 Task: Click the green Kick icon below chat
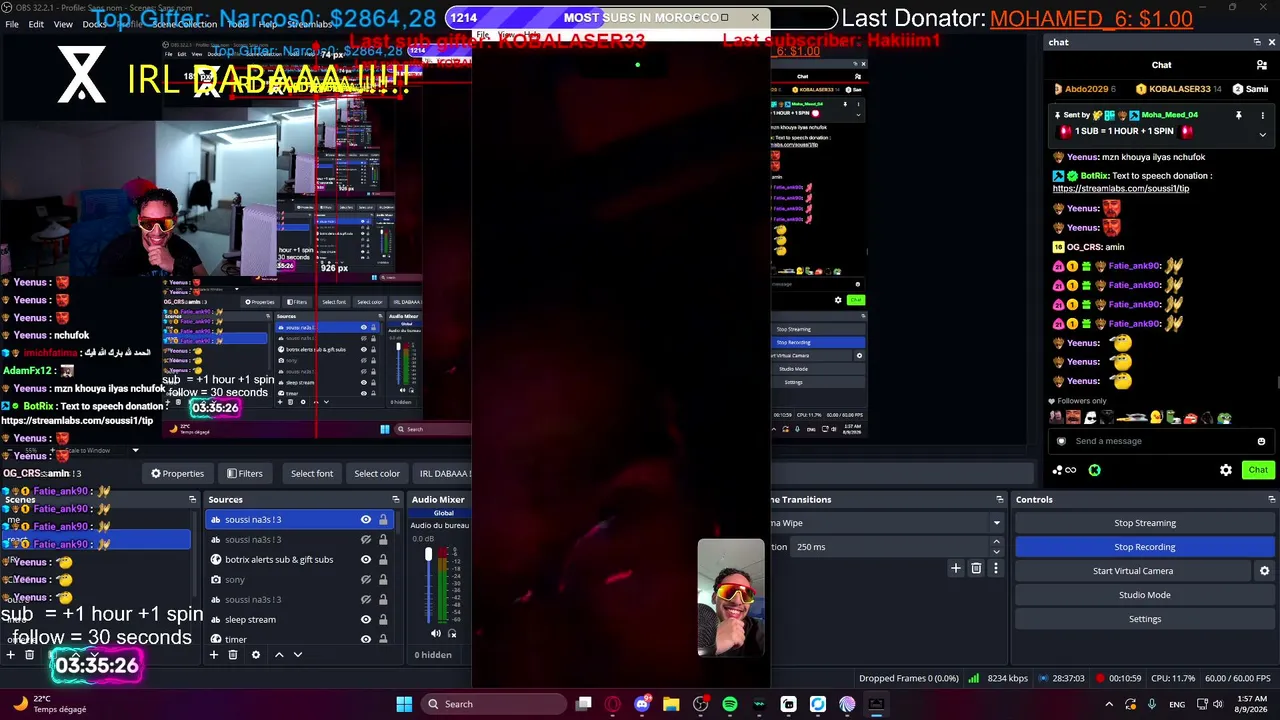pos(1095,470)
